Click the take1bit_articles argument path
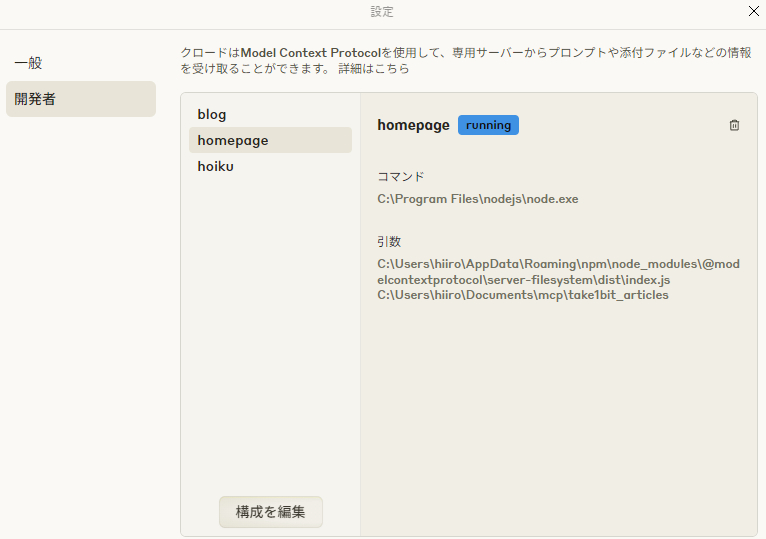766x539 pixels. [x=522, y=295]
